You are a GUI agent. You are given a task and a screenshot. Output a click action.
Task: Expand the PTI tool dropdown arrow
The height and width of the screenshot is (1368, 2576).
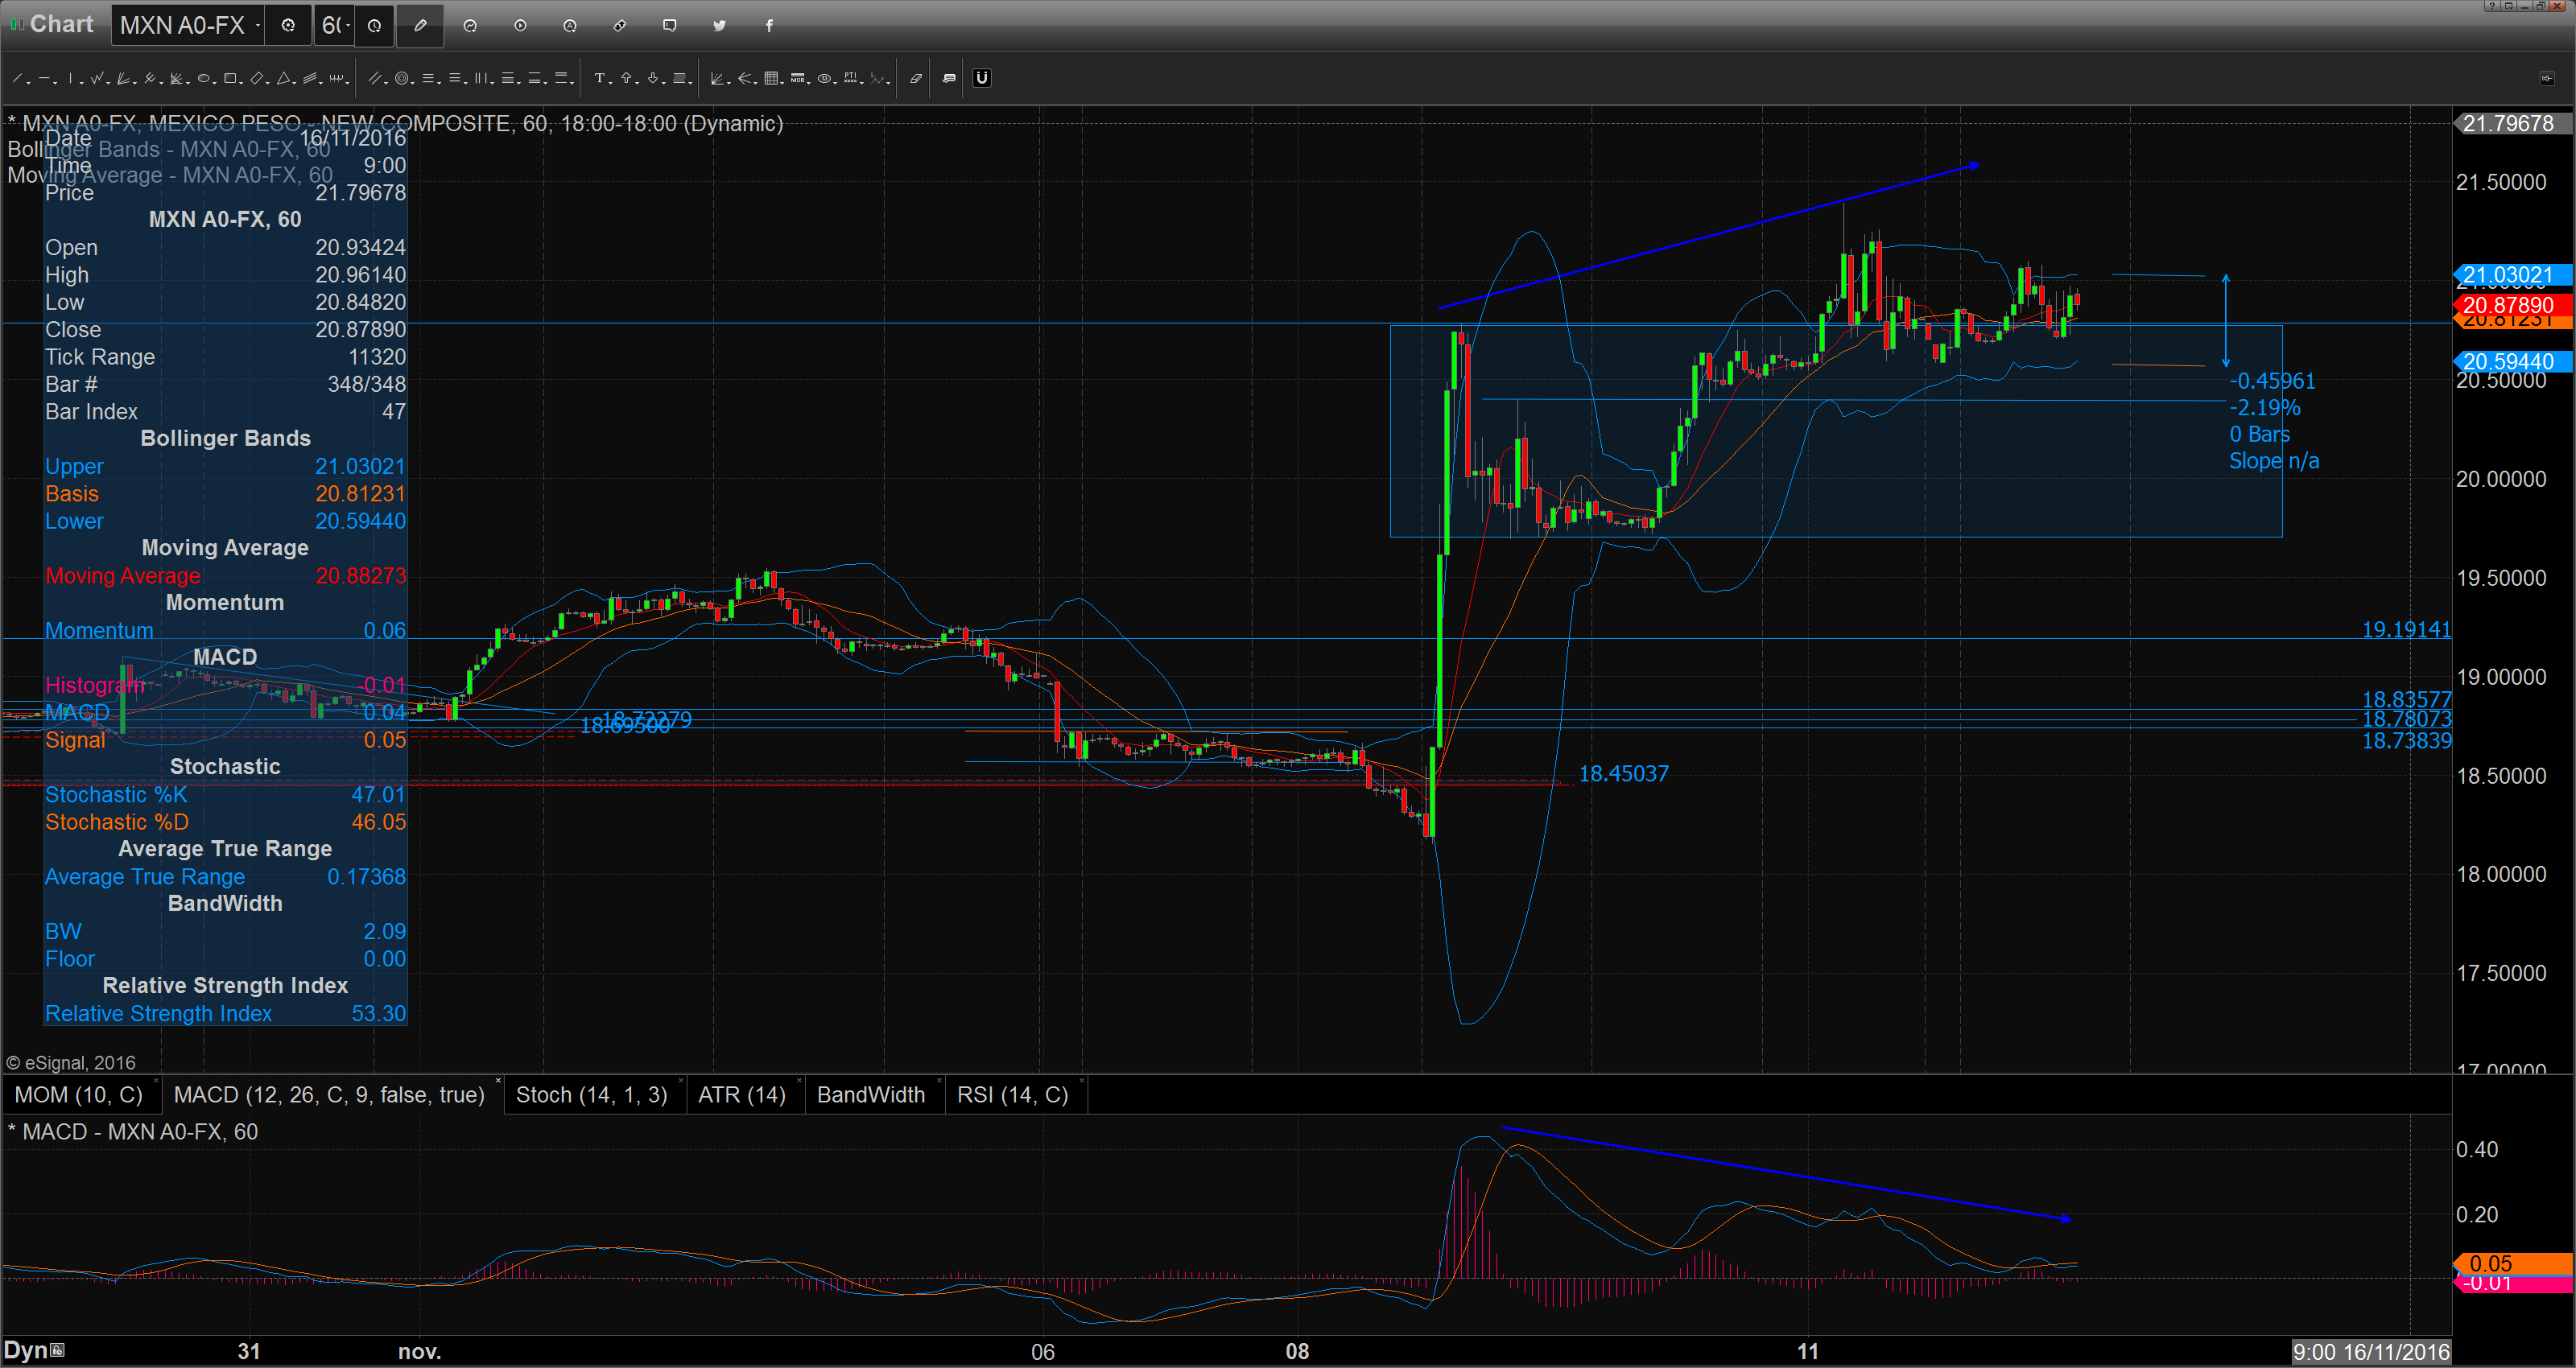(862, 83)
